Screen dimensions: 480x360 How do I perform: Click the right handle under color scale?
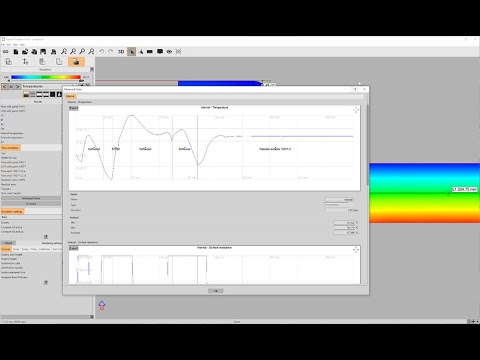pos(81,81)
